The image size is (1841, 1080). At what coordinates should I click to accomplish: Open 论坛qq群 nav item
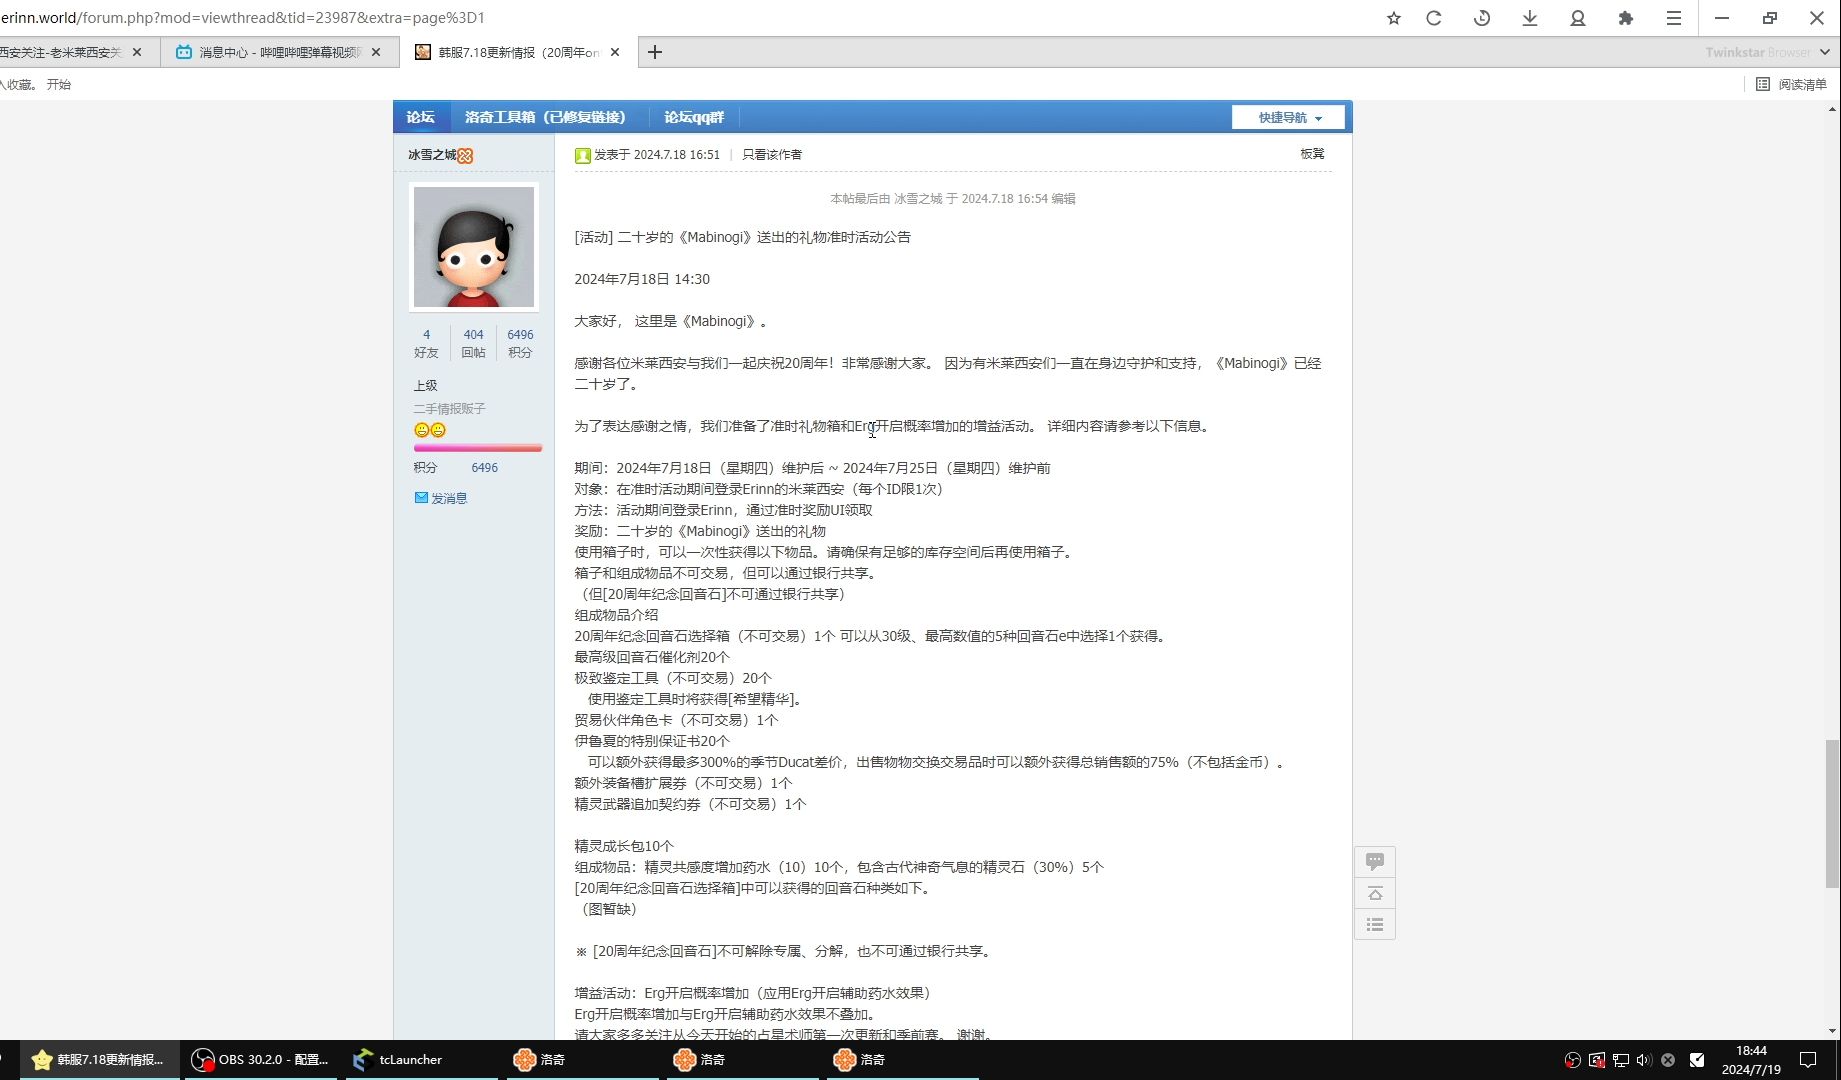tap(694, 117)
